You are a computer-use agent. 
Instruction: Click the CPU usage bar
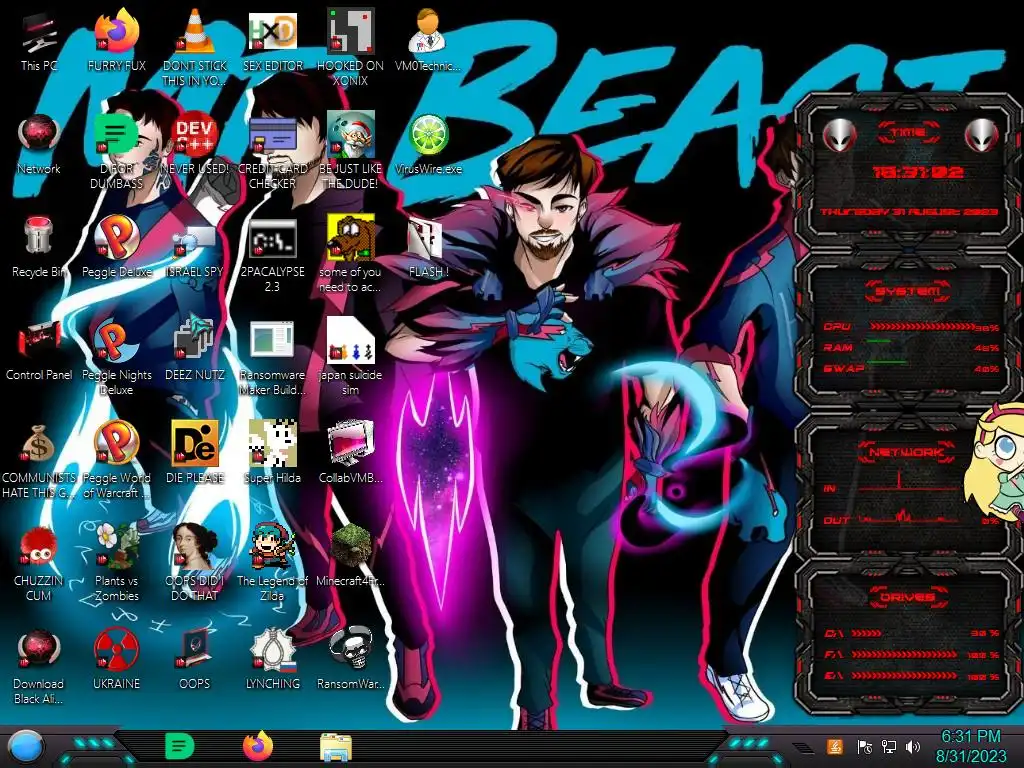click(x=921, y=326)
